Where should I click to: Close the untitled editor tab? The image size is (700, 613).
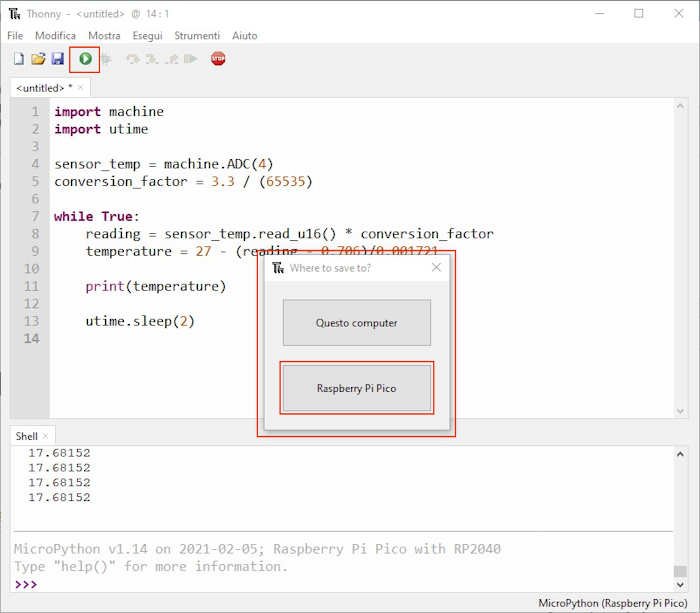pyautogui.click(x=81, y=88)
